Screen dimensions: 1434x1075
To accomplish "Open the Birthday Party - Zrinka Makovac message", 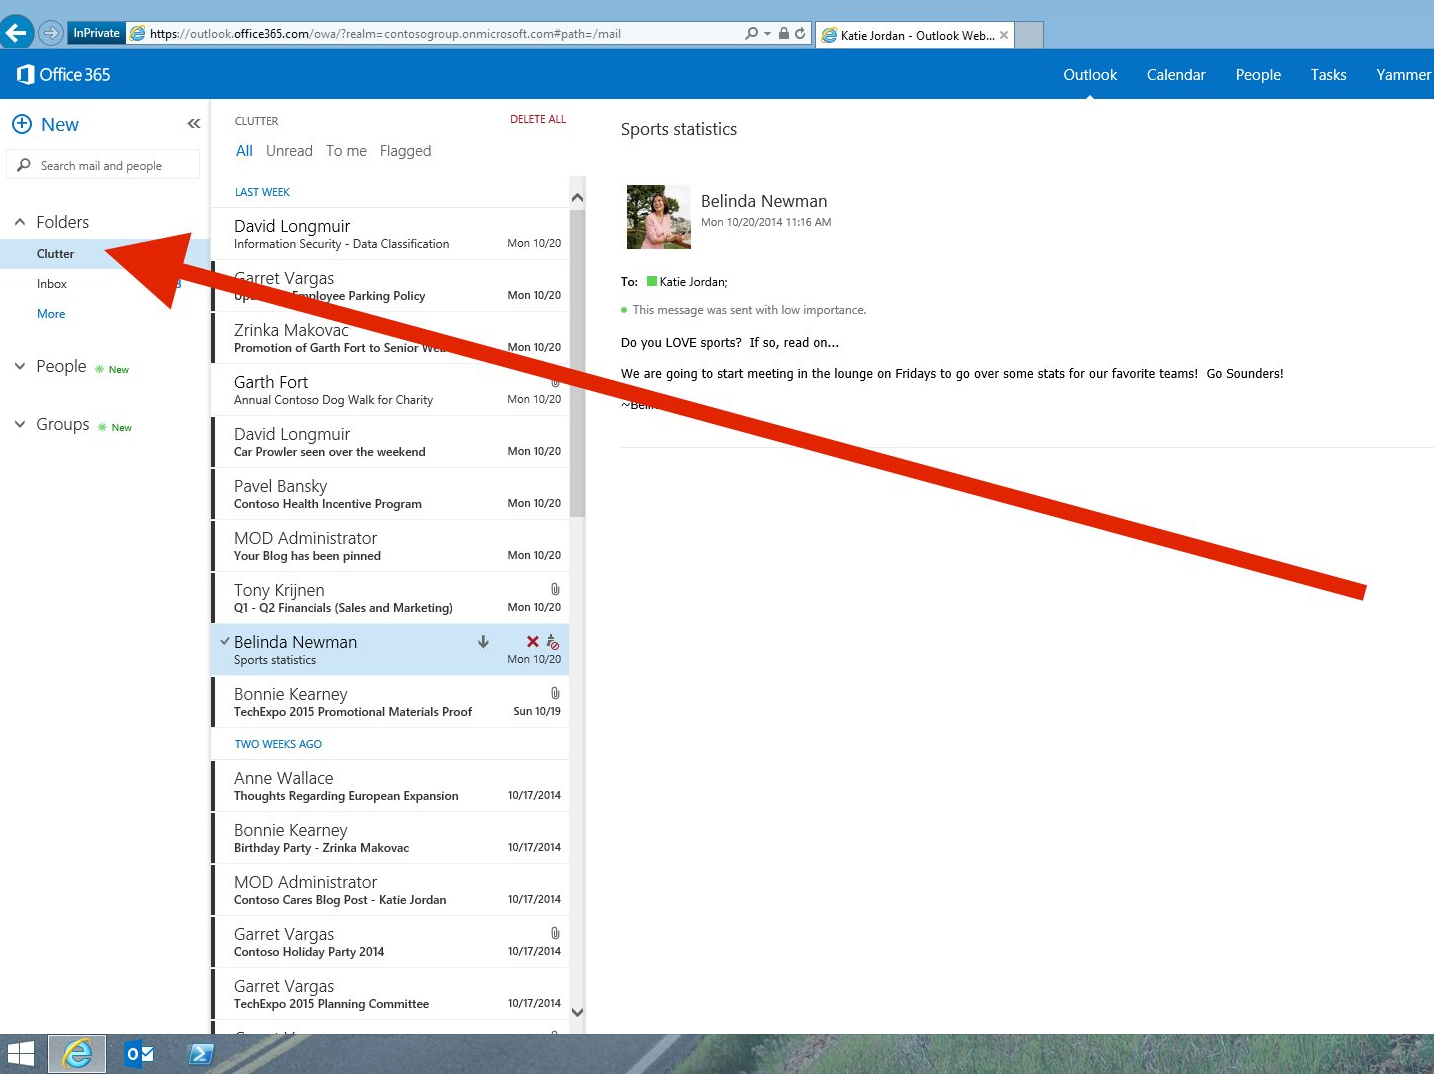I will [390, 838].
